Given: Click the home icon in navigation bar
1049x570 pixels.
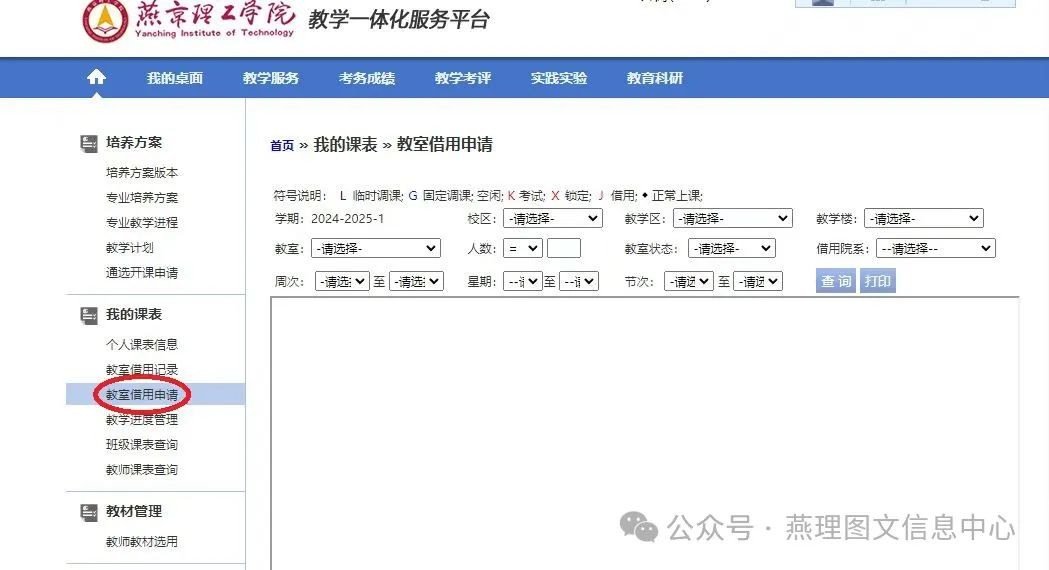Looking at the screenshot, I should pos(96,77).
